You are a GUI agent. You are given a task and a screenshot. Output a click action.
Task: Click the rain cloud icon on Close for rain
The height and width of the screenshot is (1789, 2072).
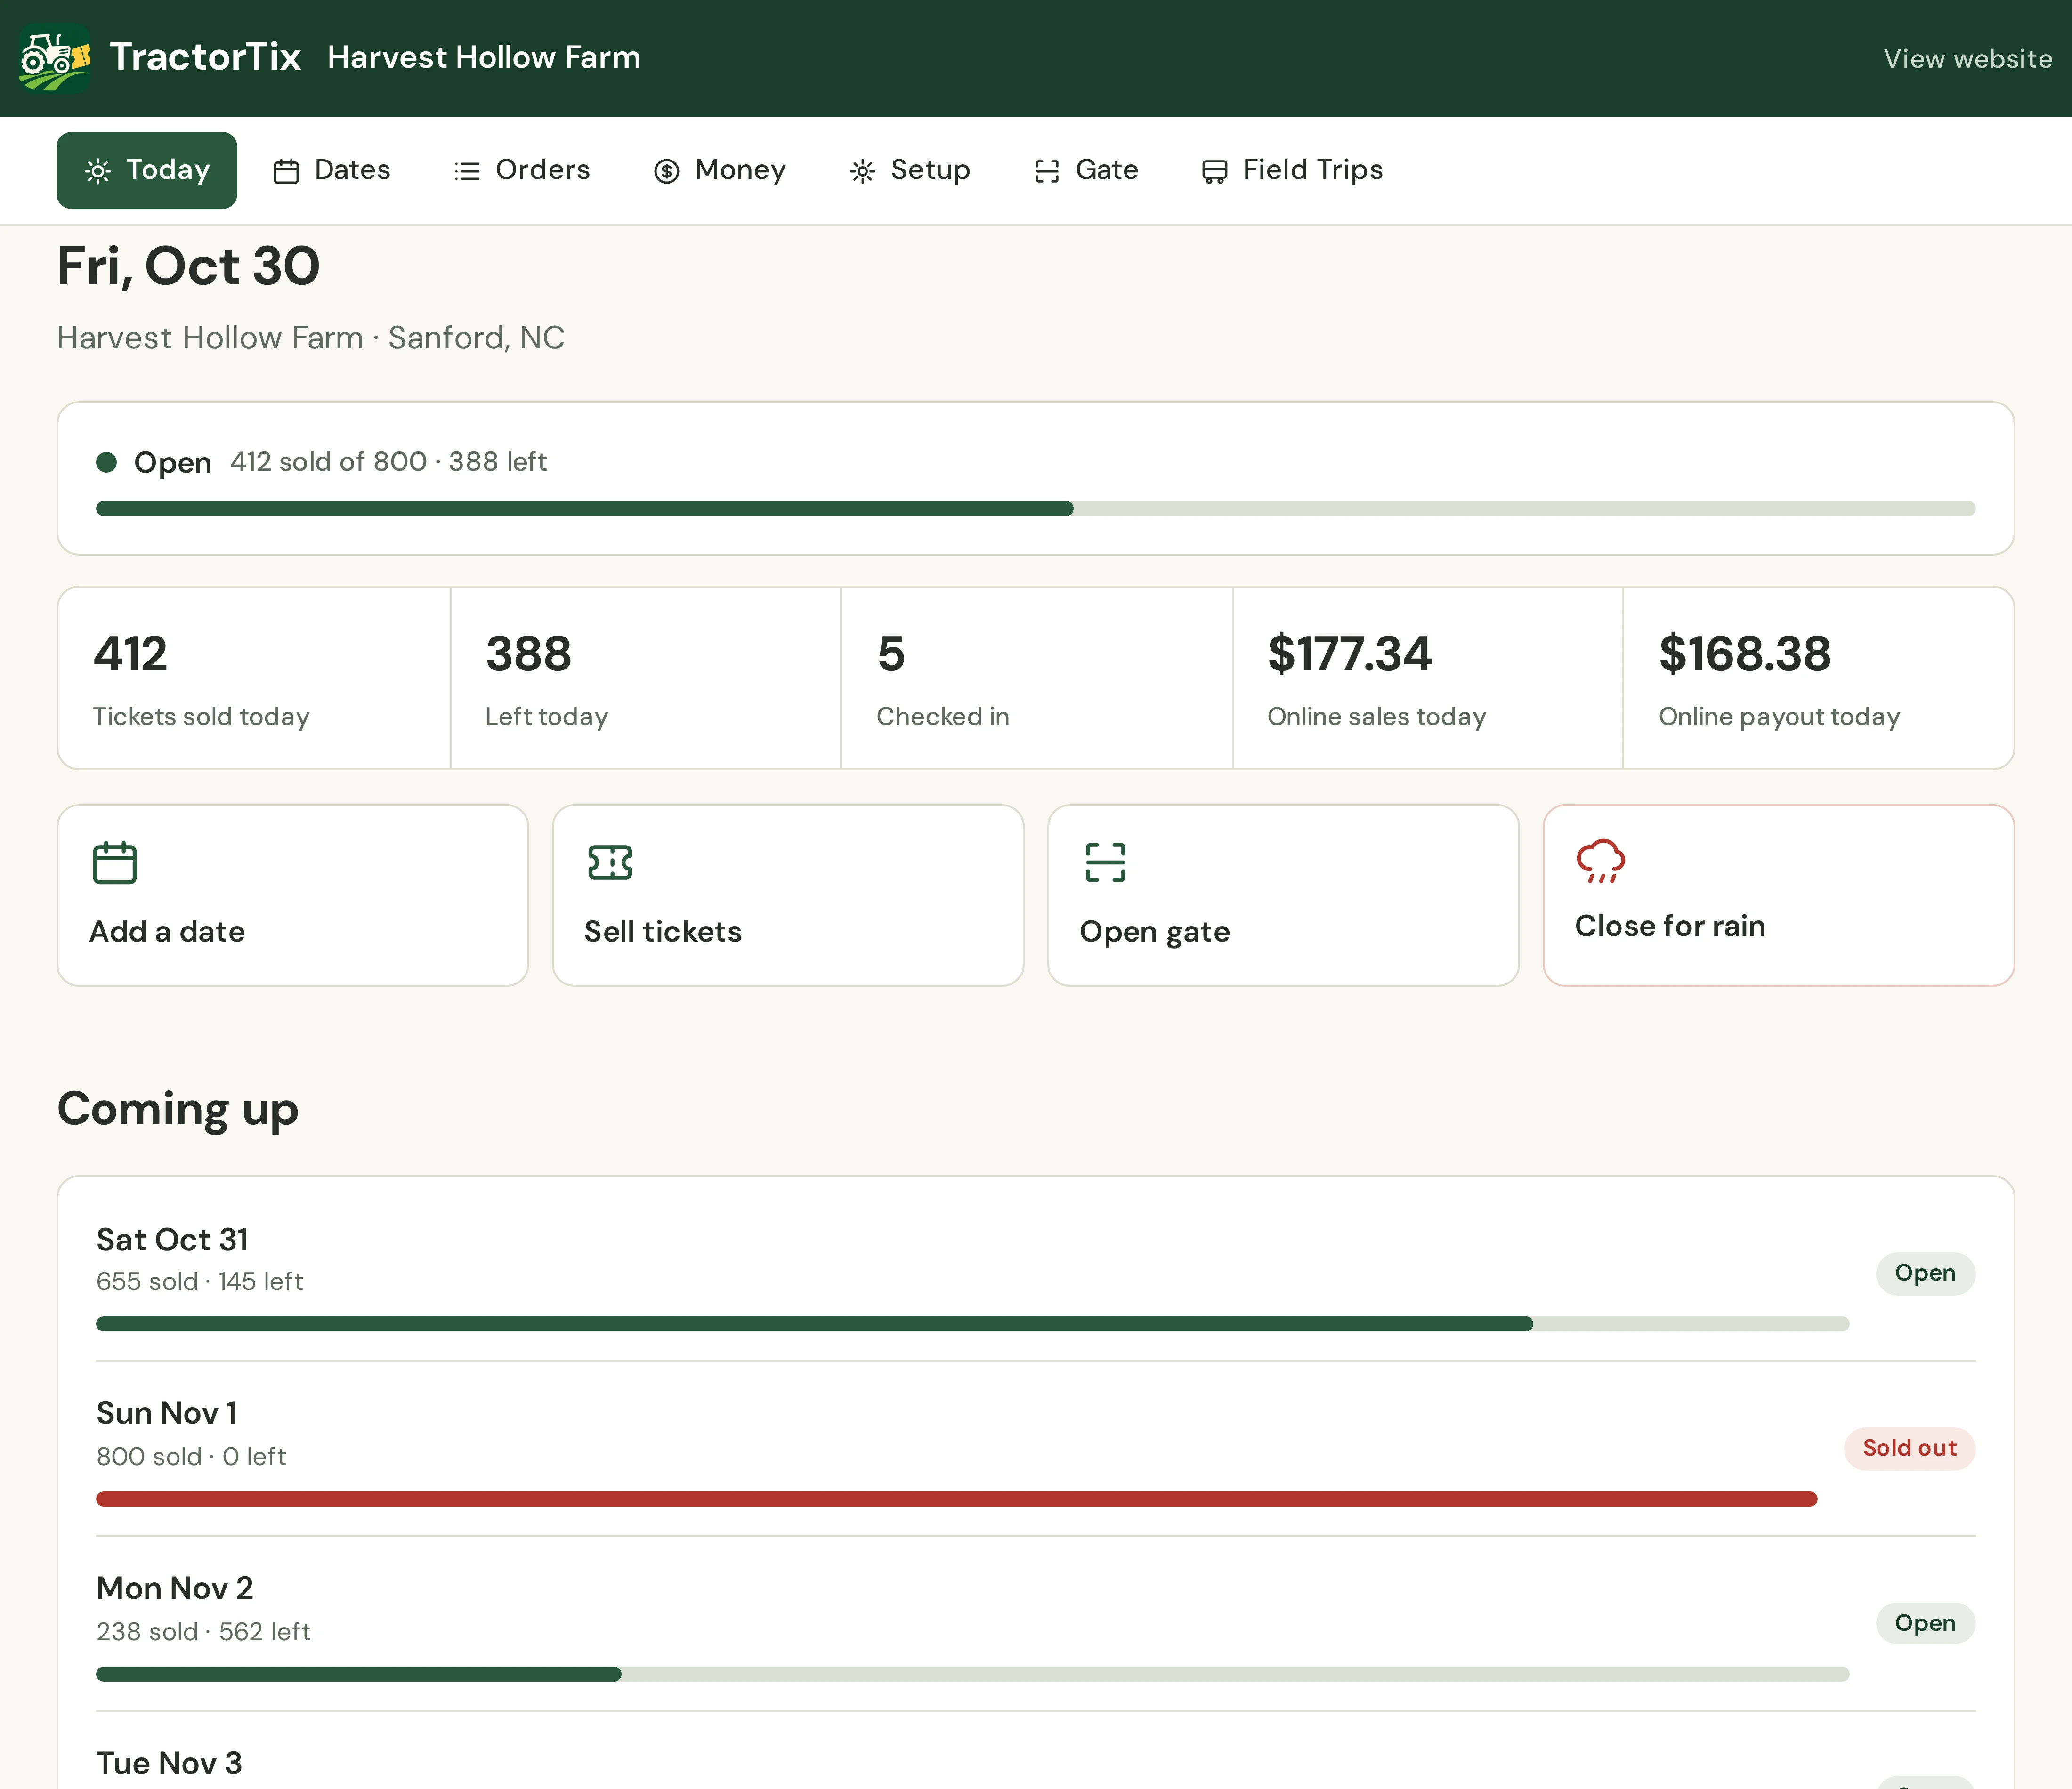(1601, 861)
